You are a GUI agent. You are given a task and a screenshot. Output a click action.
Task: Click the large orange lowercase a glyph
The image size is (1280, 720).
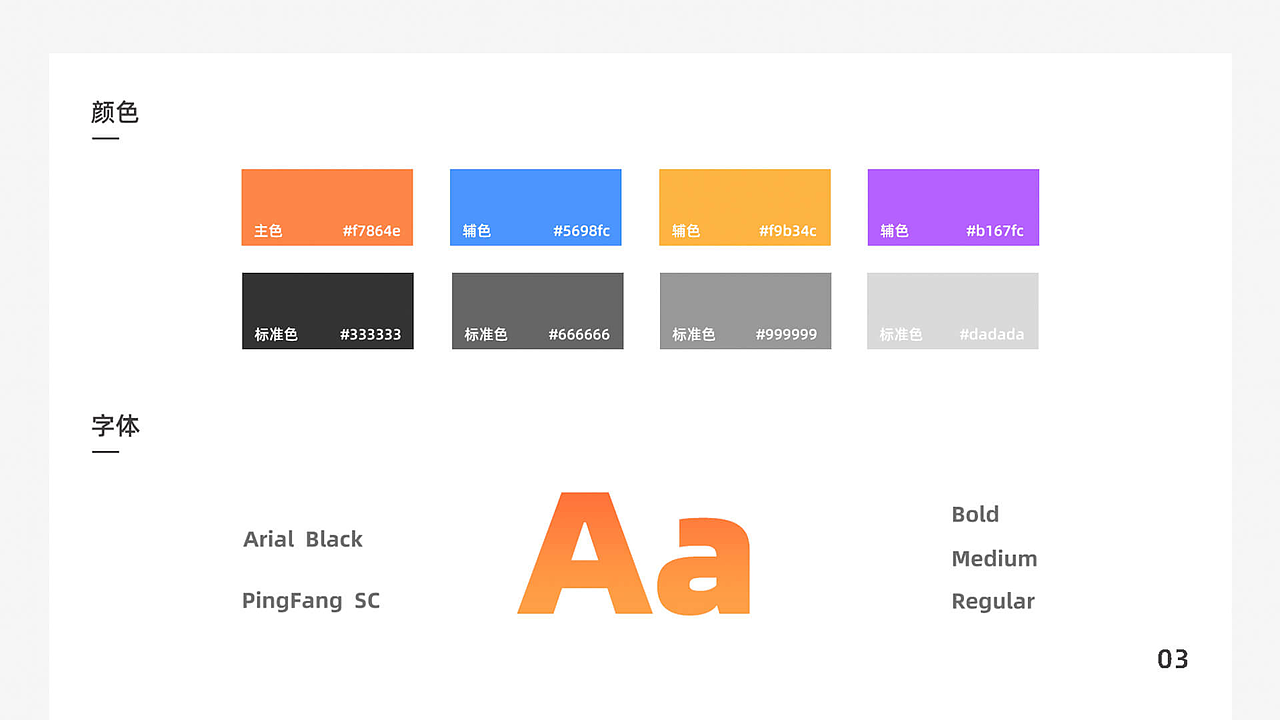pos(703,568)
